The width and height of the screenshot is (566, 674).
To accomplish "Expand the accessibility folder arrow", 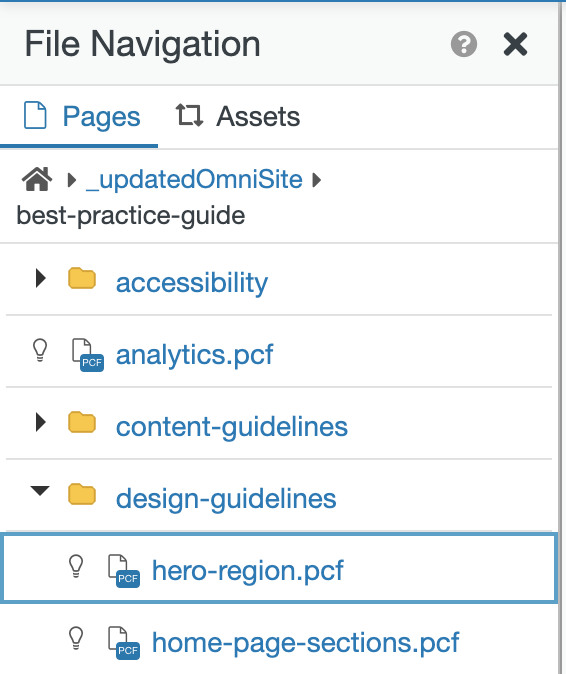I will pyautogui.click(x=40, y=278).
